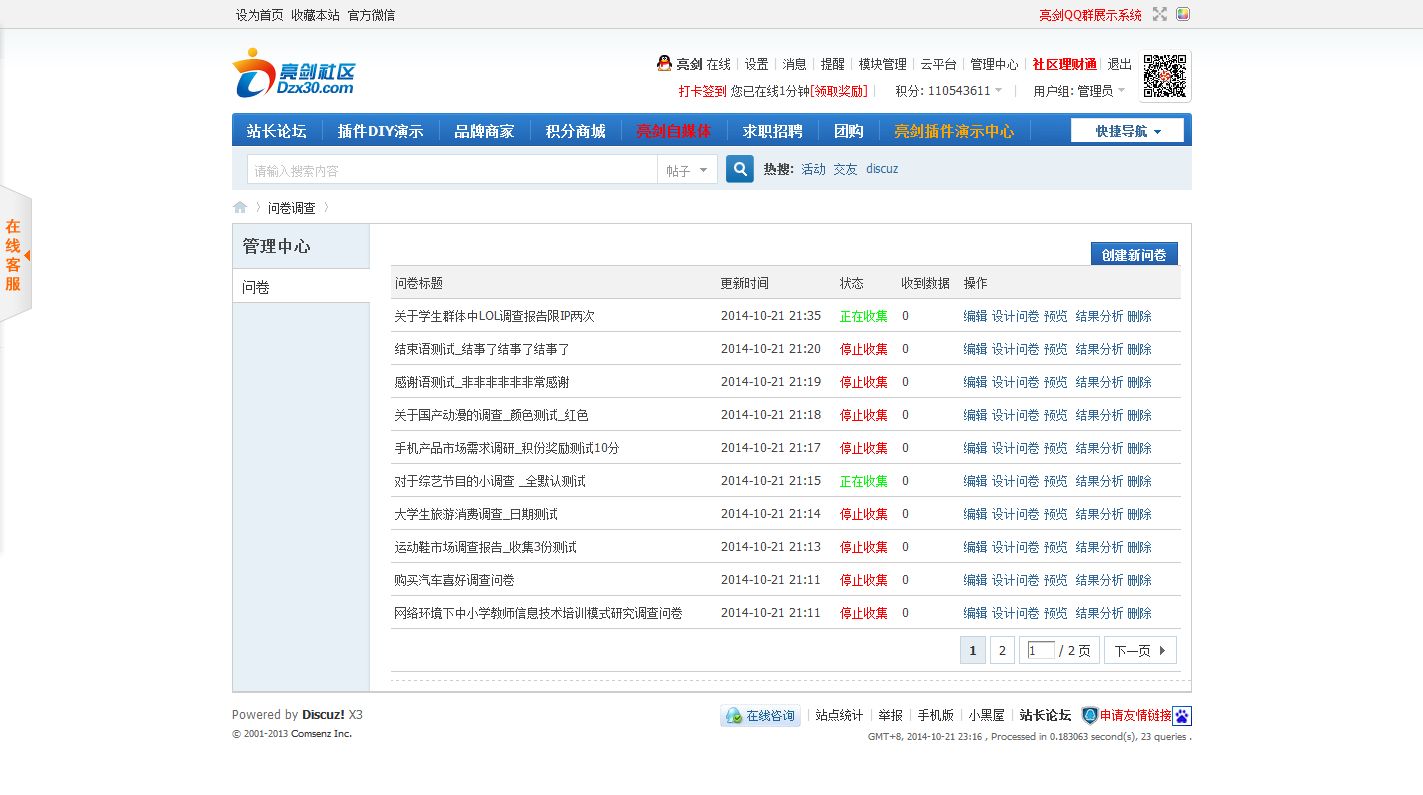This screenshot has height=795, width=1423.
Task: Go to 下一页 next page
Action: pos(1140,650)
